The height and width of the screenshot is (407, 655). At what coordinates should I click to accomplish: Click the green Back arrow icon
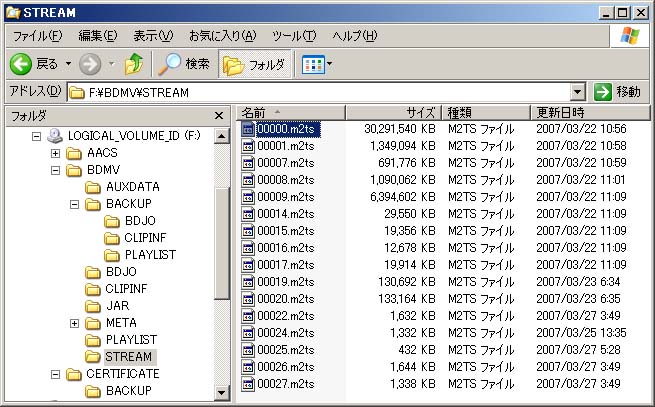(20, 64)
